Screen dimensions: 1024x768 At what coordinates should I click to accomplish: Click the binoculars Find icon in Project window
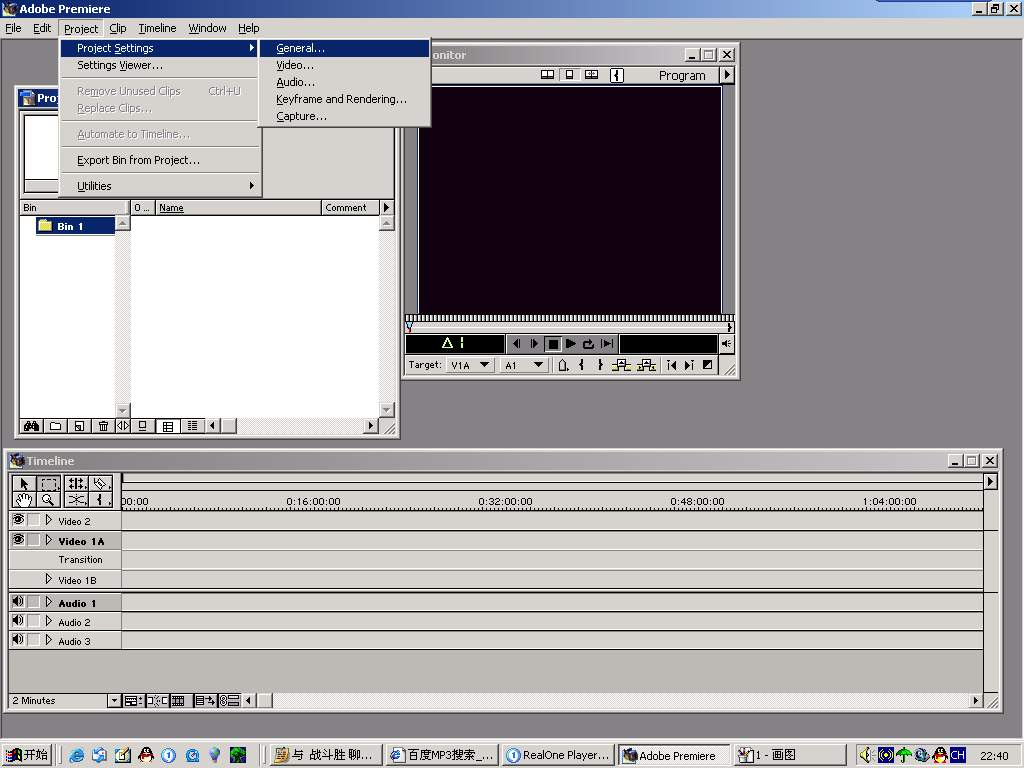31,426
